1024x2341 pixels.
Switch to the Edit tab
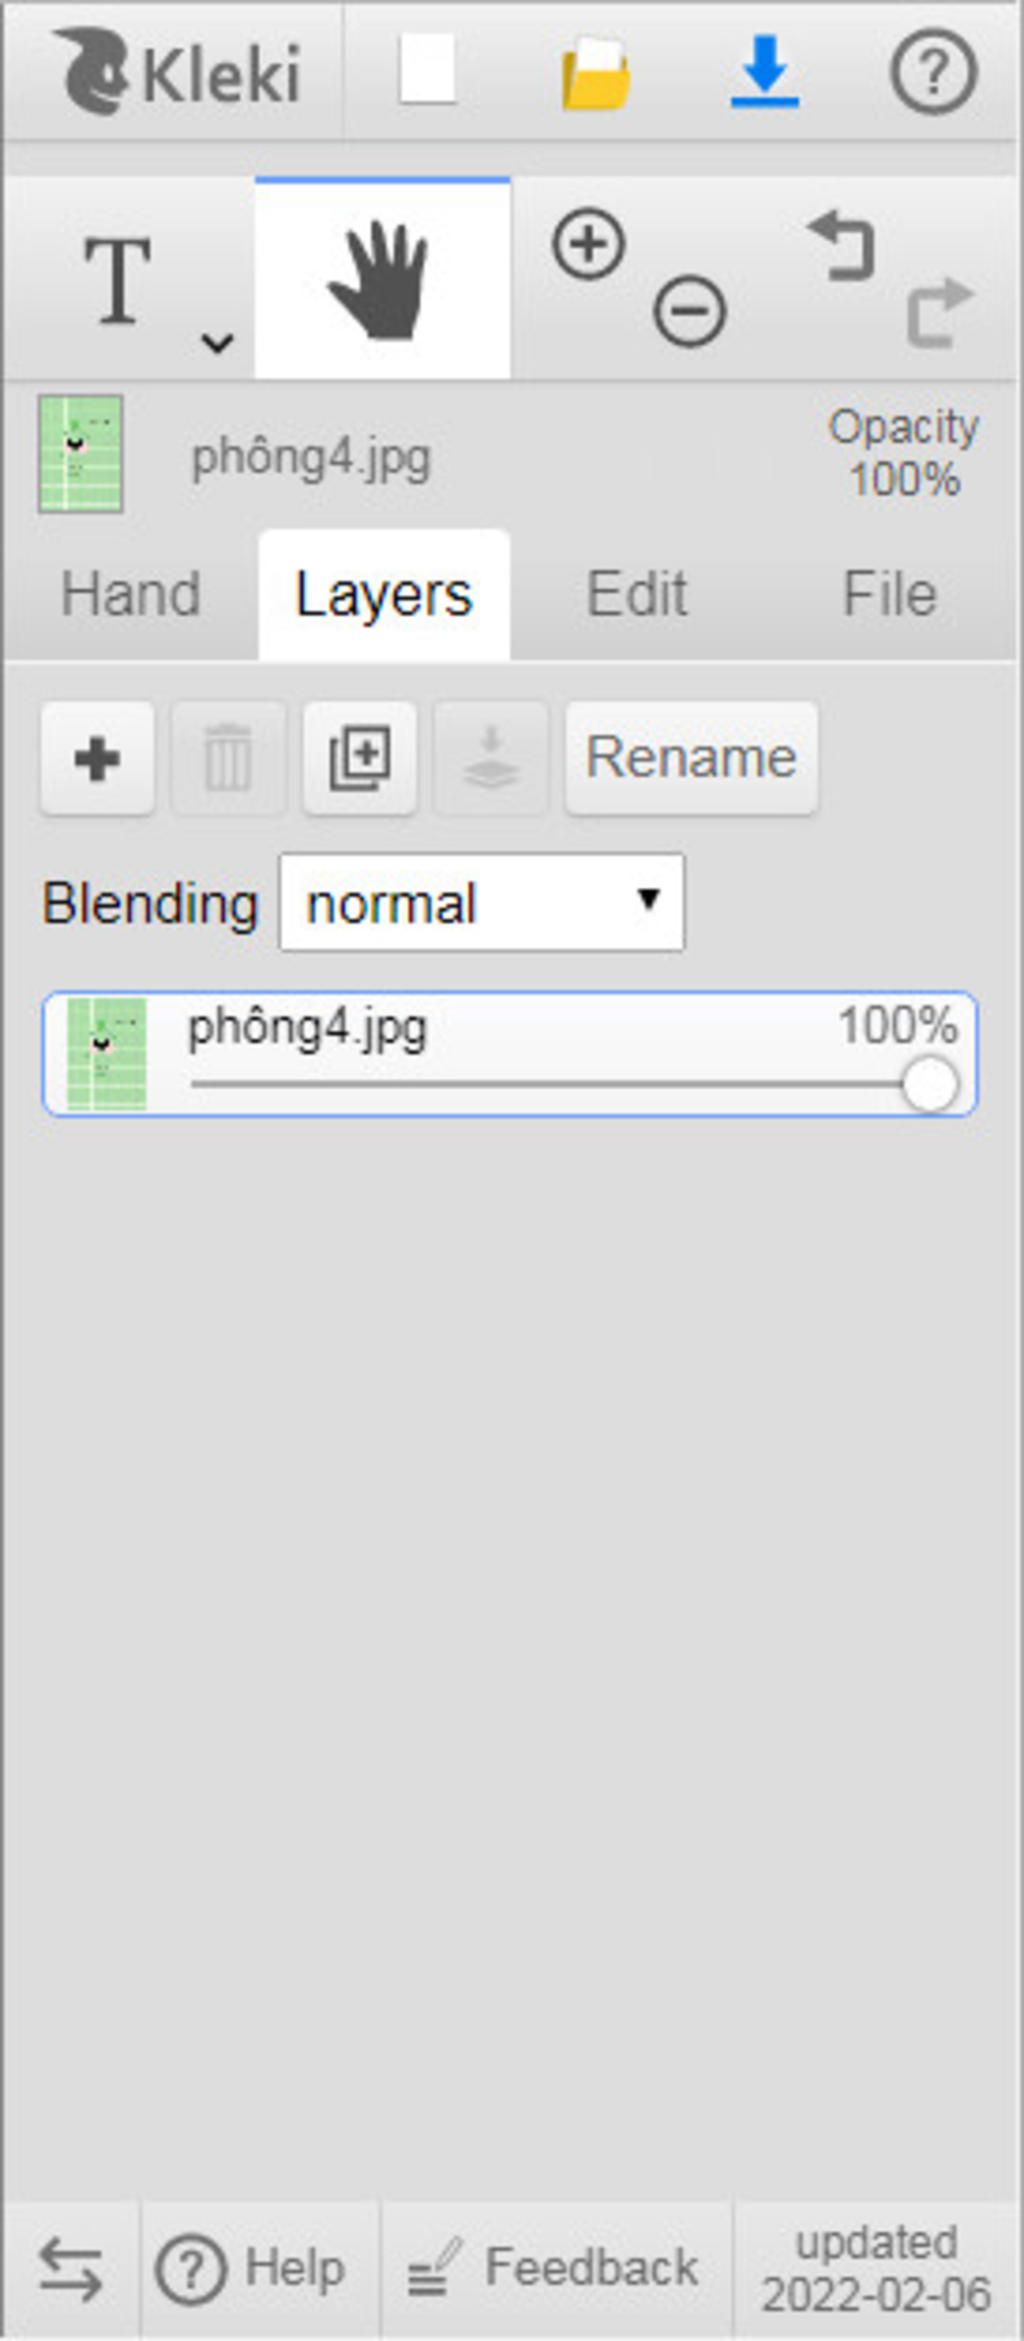[636, 594]
